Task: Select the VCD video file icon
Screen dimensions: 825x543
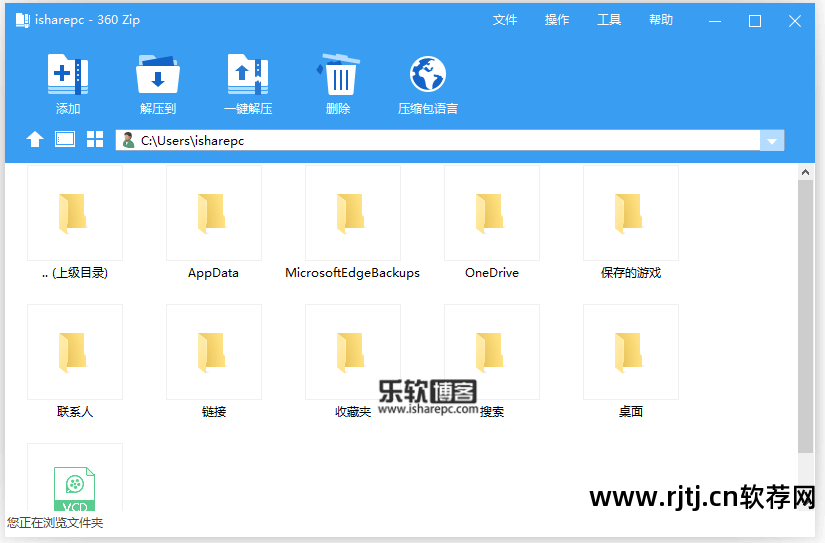Action: point(75,489)
